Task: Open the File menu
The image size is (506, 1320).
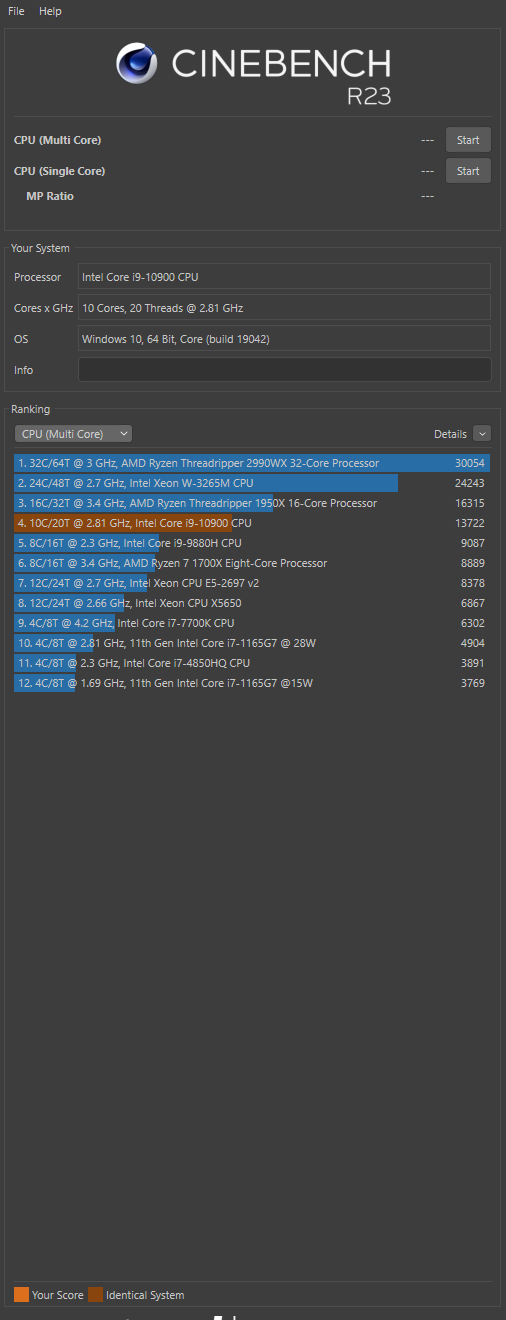Action: (16, 11)
